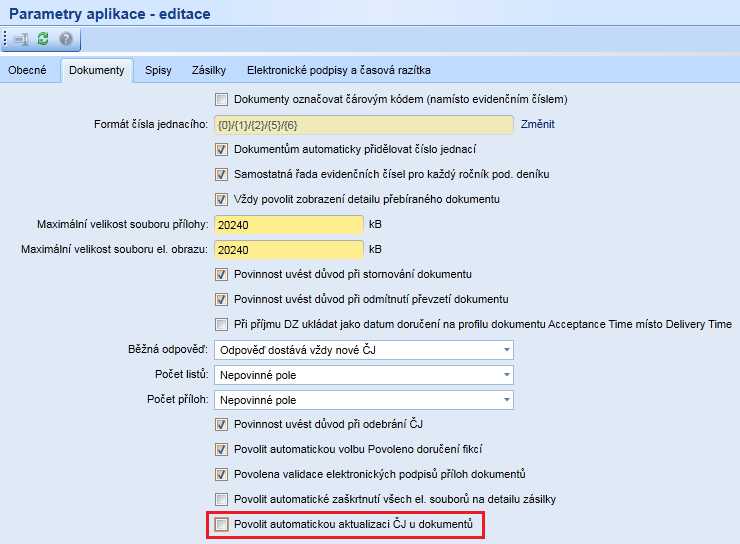Image resolution: width=740 pixels, height=544 pixels.
Task: Enable Dokumenty označovat čárovým kódem checkbox
Action: pos(221,100)
